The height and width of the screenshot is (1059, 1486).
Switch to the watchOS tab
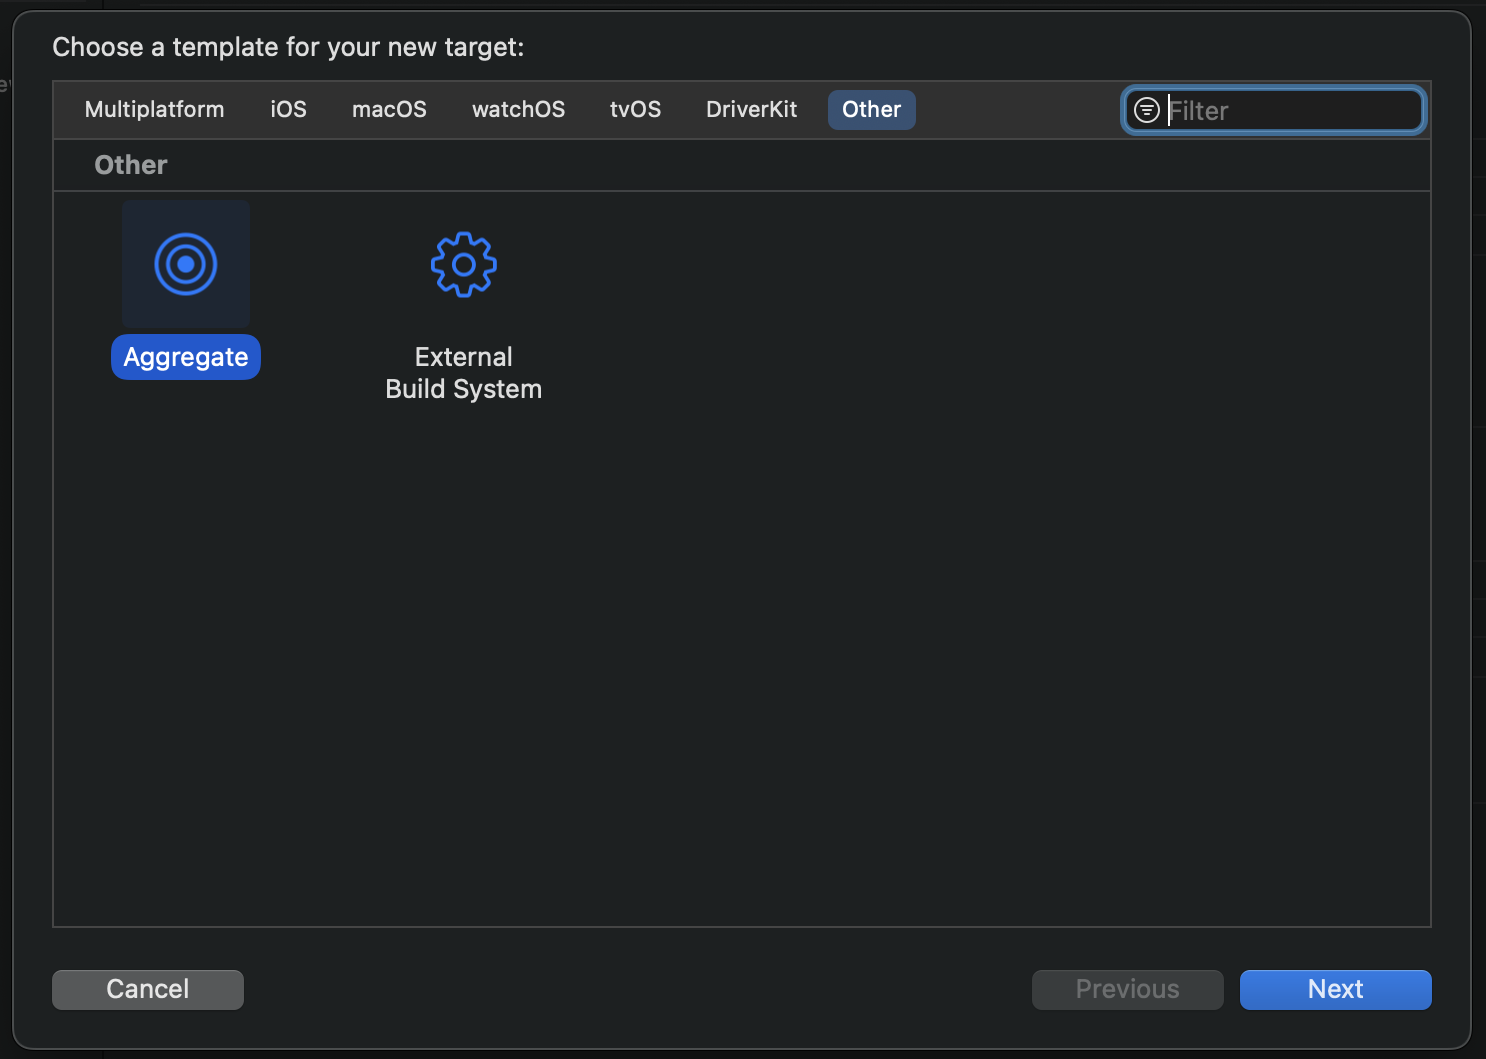[x=518, y=109]
